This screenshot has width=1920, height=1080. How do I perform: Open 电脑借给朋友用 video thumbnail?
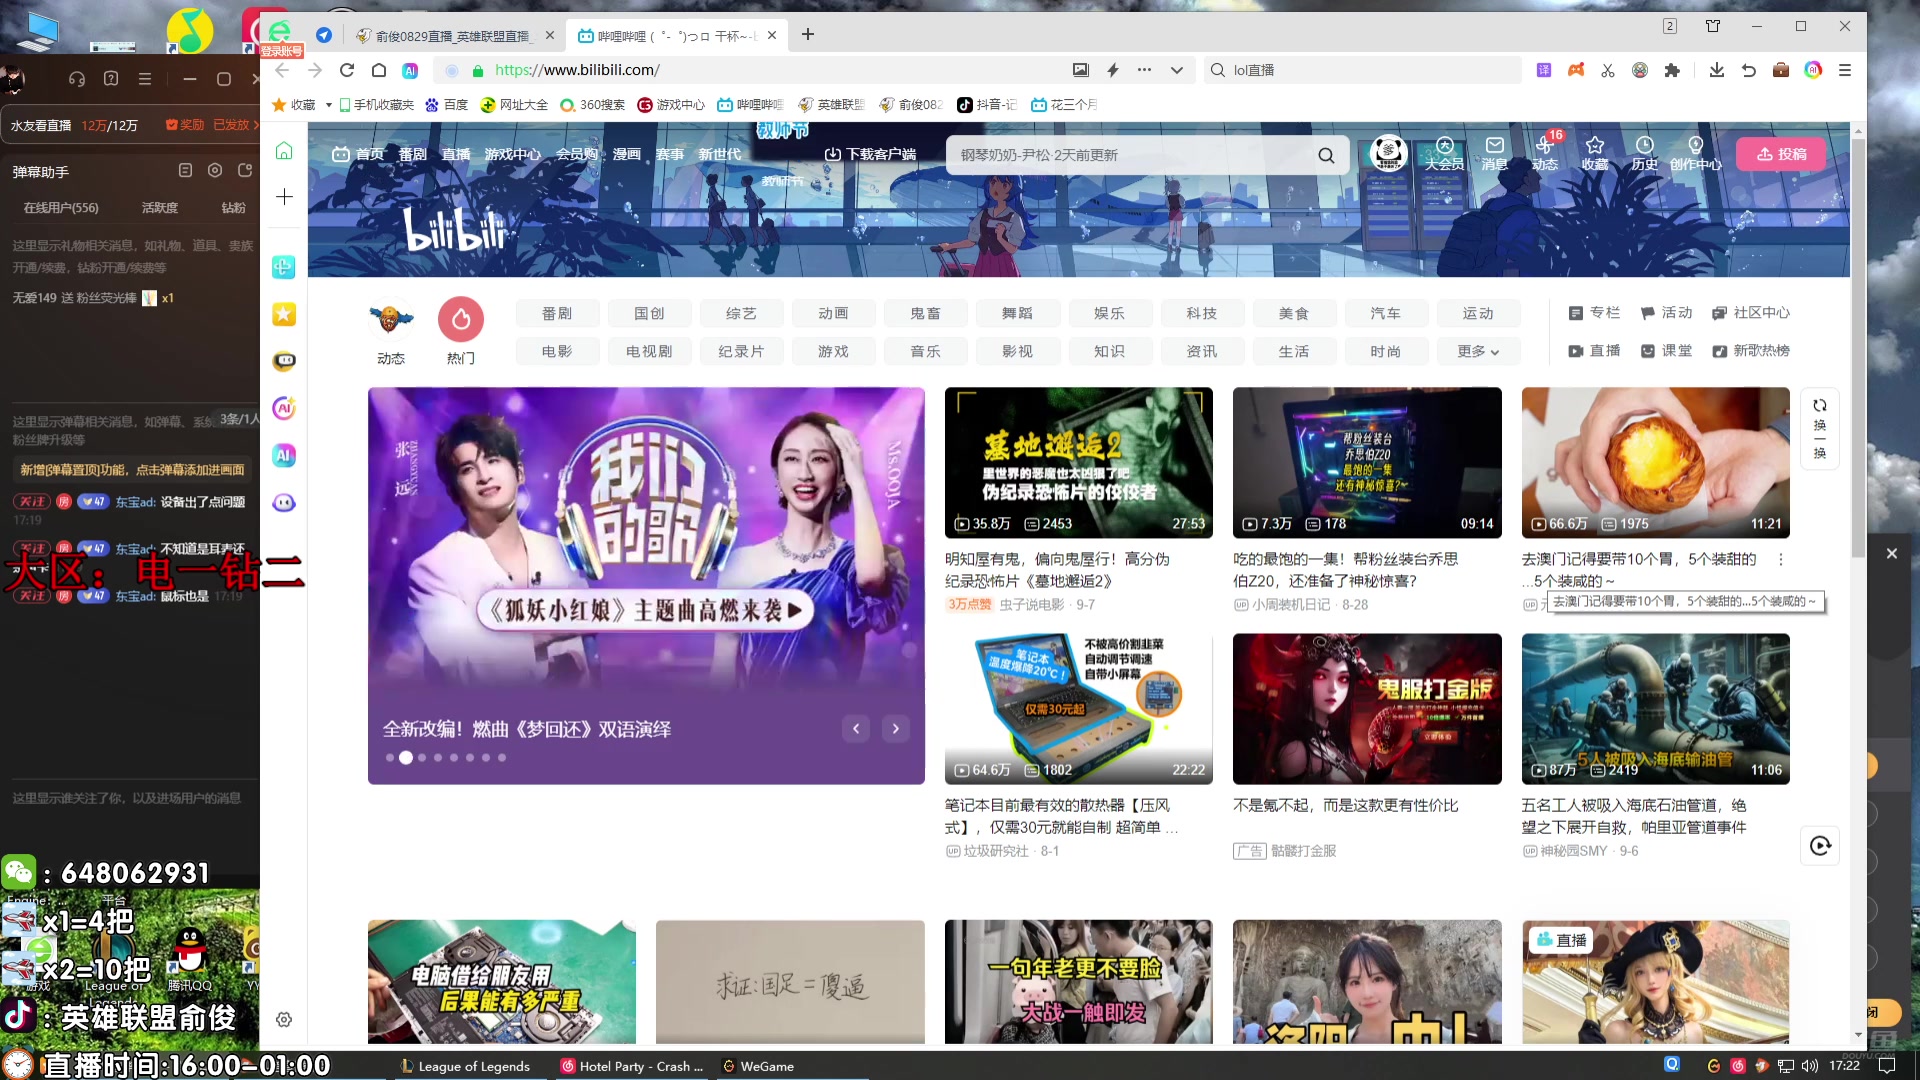pos(502,982)
